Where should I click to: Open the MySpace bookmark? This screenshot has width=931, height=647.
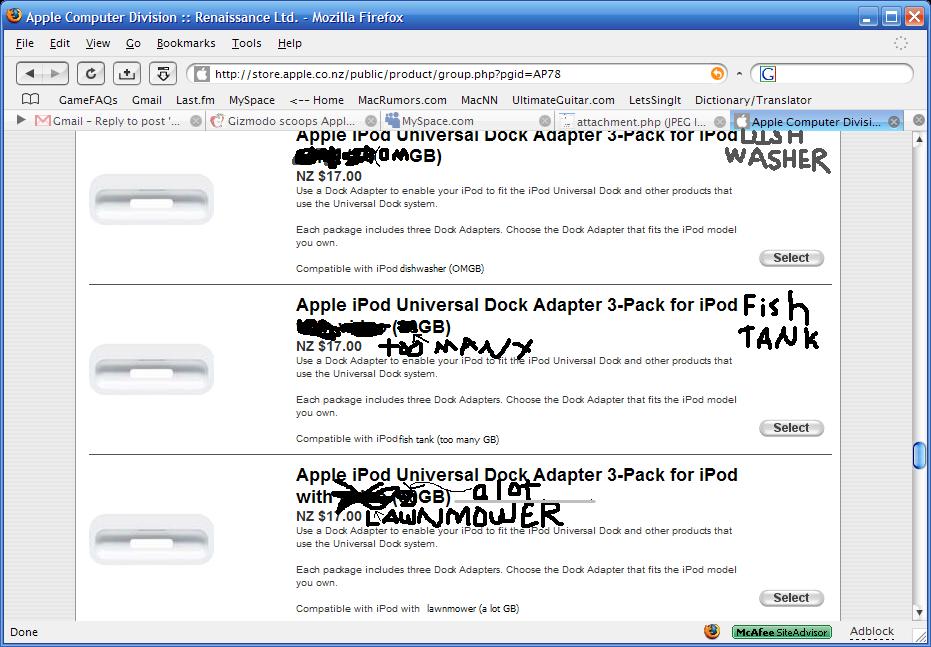pyautogui.click(x=252, y=100)
